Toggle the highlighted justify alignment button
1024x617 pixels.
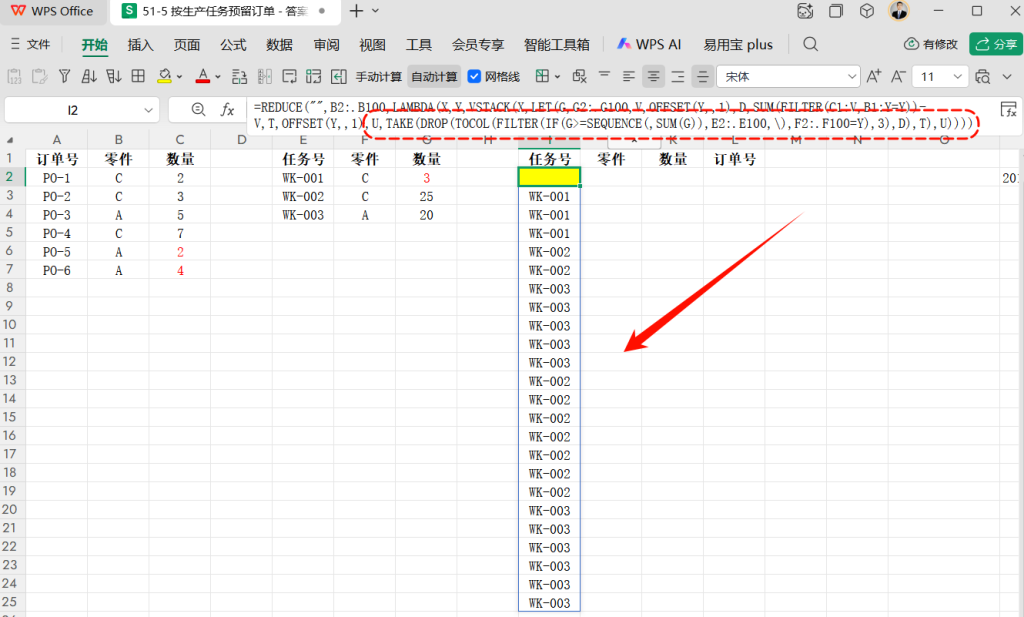coord(702,76)
